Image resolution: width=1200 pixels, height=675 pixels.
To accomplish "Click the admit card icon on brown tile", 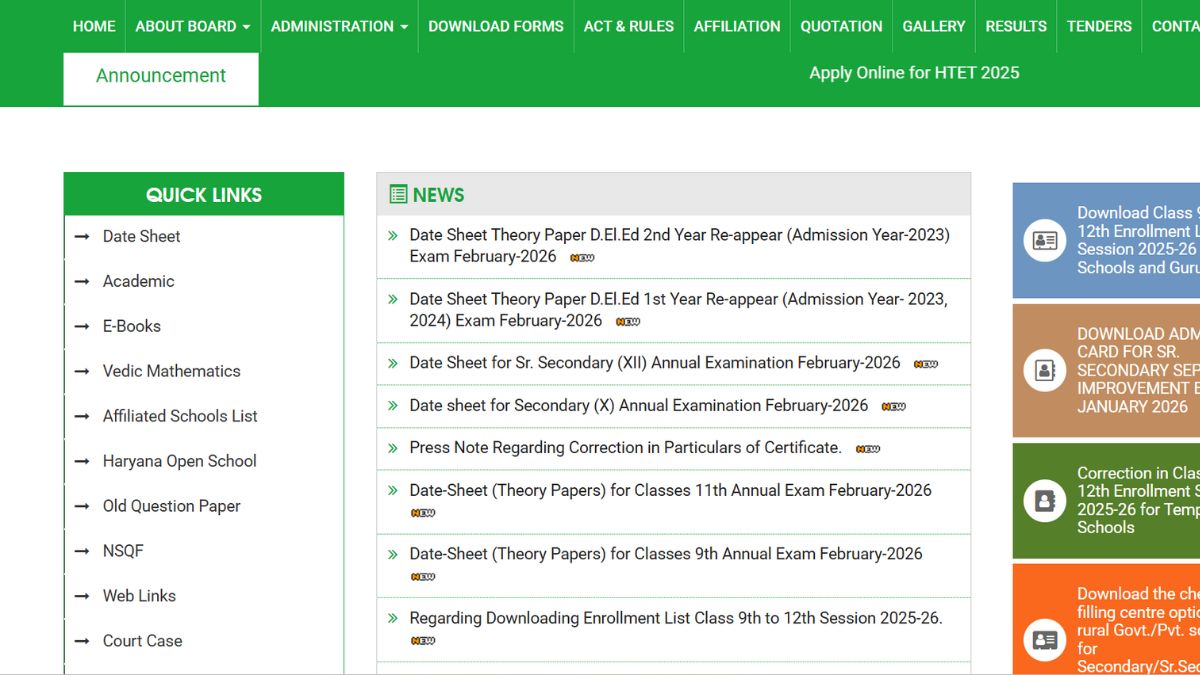I will click(1045, 370).
